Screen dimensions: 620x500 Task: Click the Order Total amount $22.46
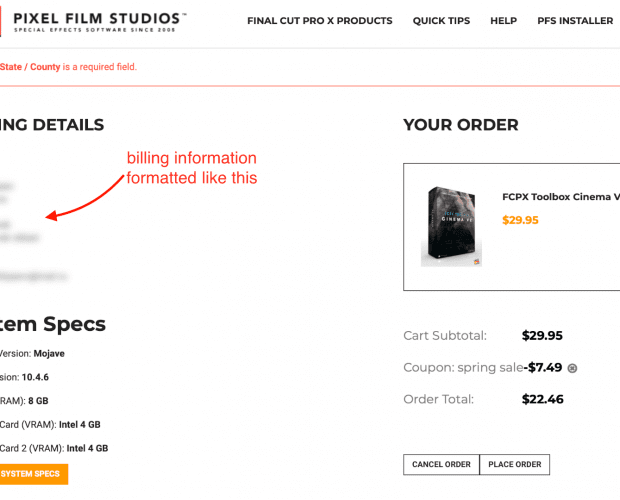[542, 399]
